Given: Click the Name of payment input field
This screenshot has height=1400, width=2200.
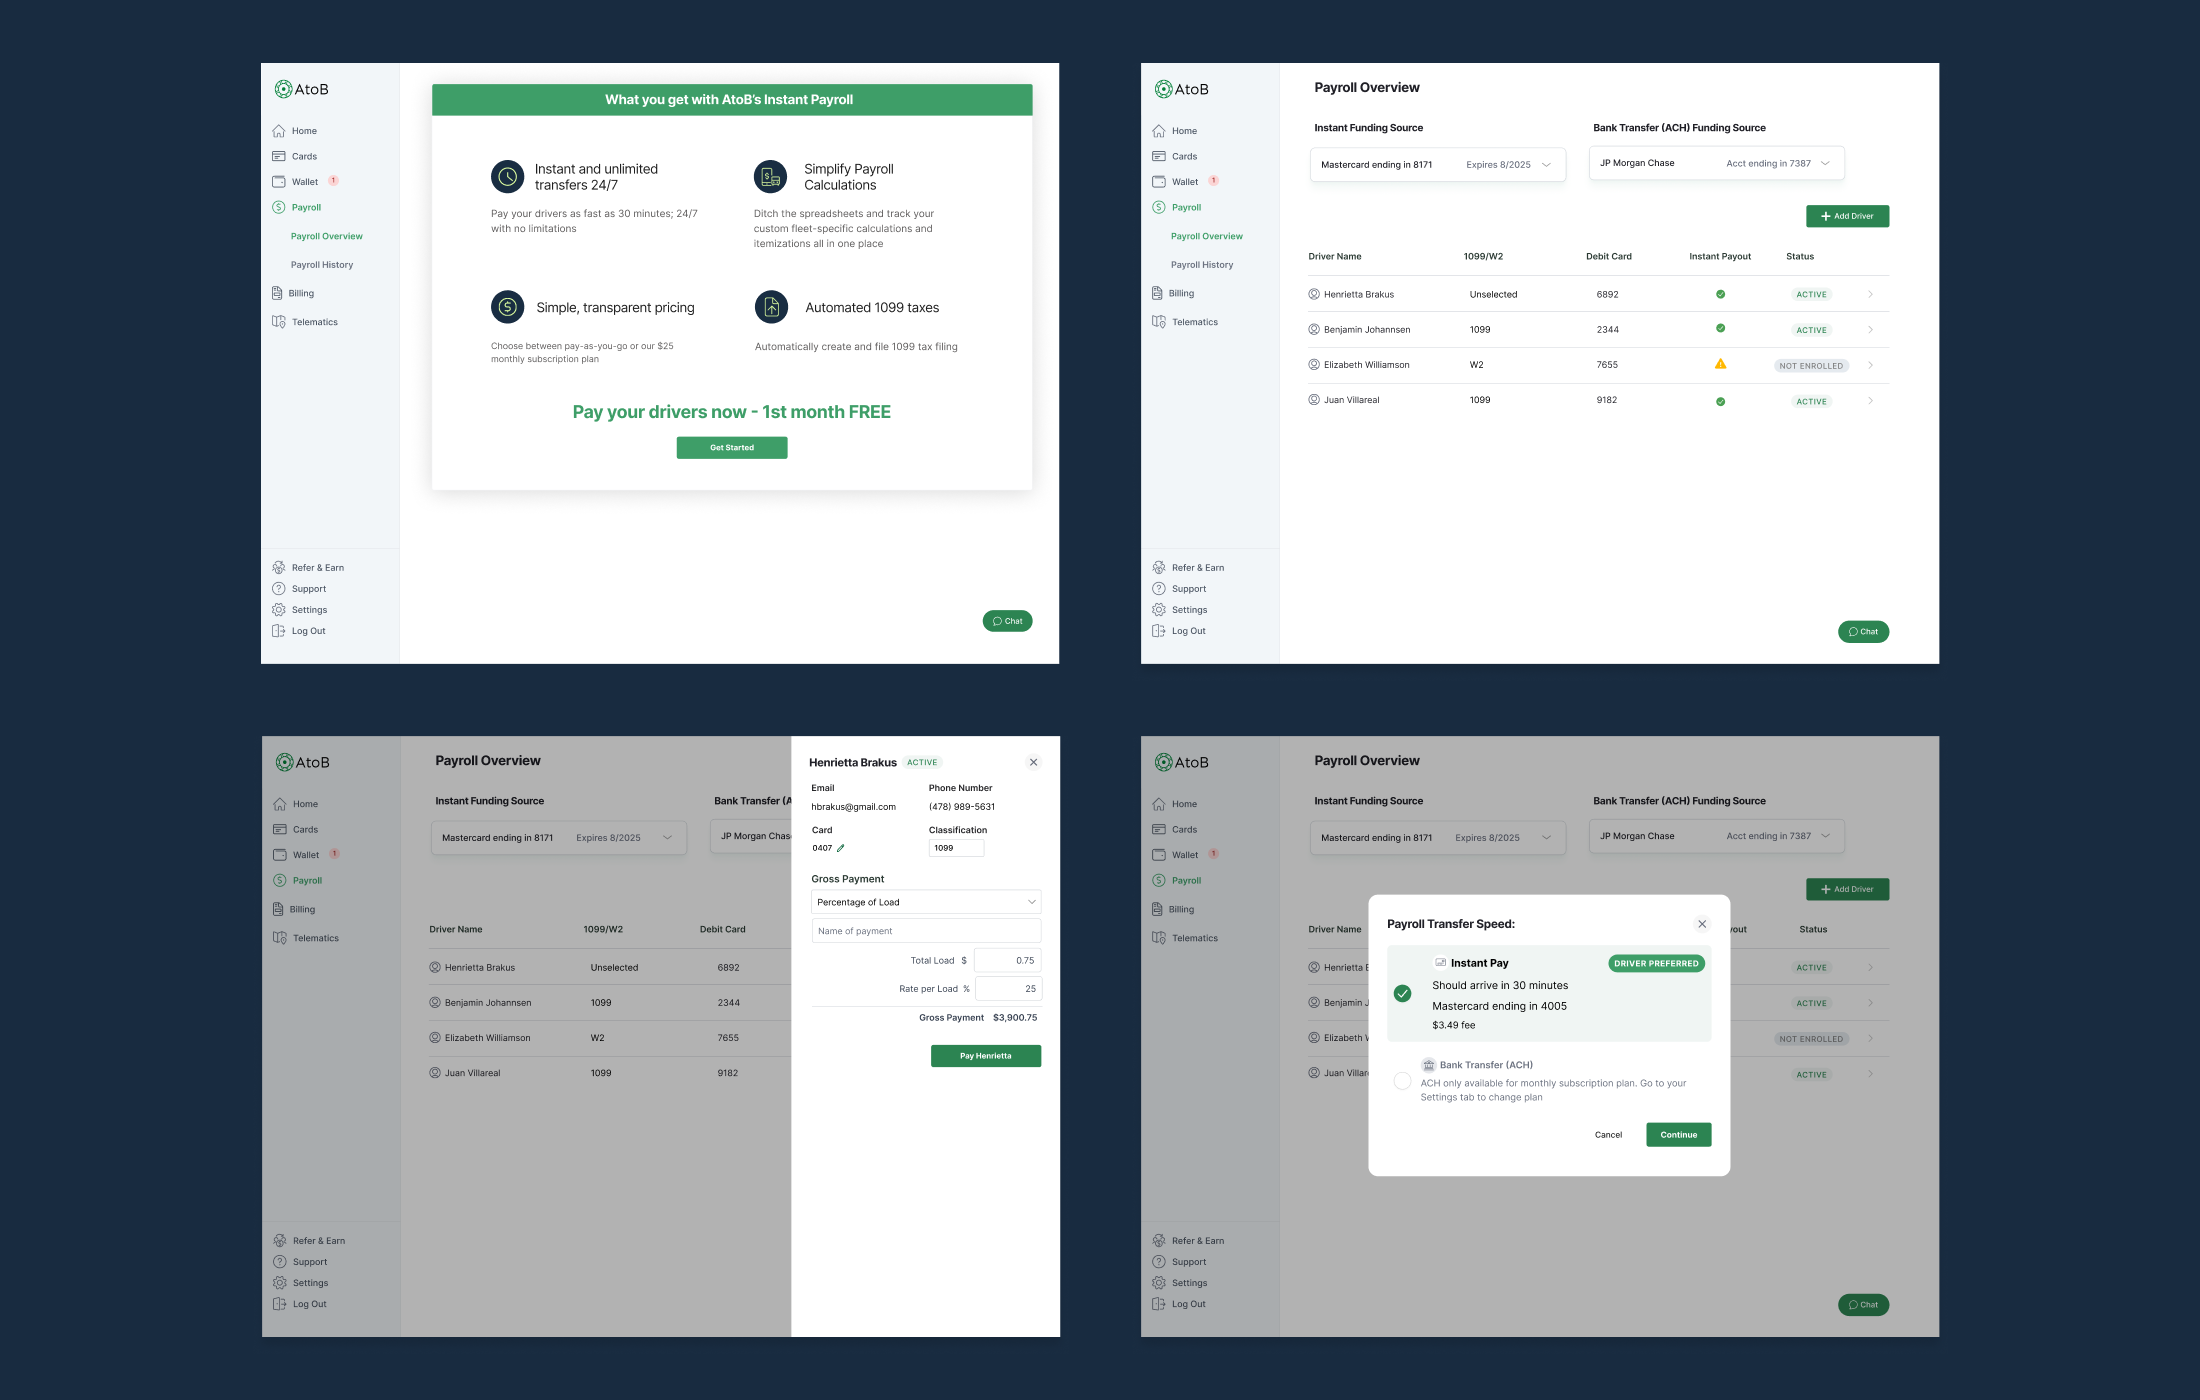Looking at the screenshot, I should coord(925,930).
